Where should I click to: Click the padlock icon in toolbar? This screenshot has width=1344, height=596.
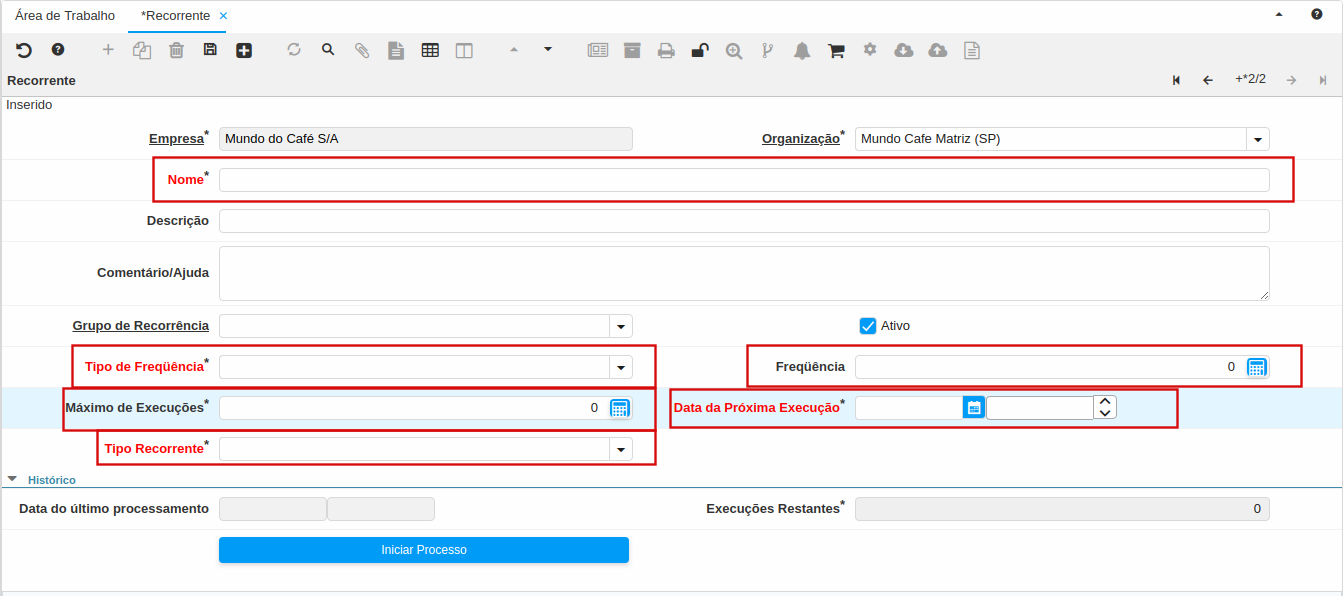coord(700,50)
